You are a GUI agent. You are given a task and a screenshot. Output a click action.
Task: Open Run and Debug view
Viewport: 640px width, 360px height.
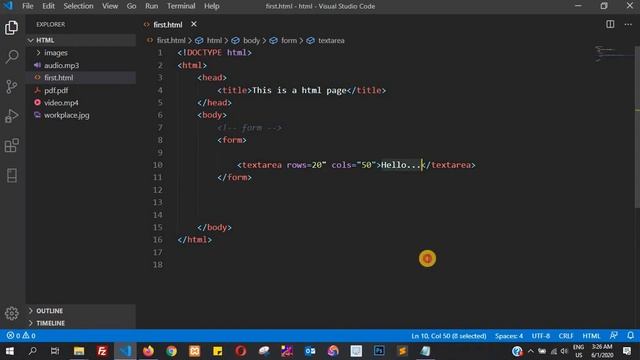(11, 116)
